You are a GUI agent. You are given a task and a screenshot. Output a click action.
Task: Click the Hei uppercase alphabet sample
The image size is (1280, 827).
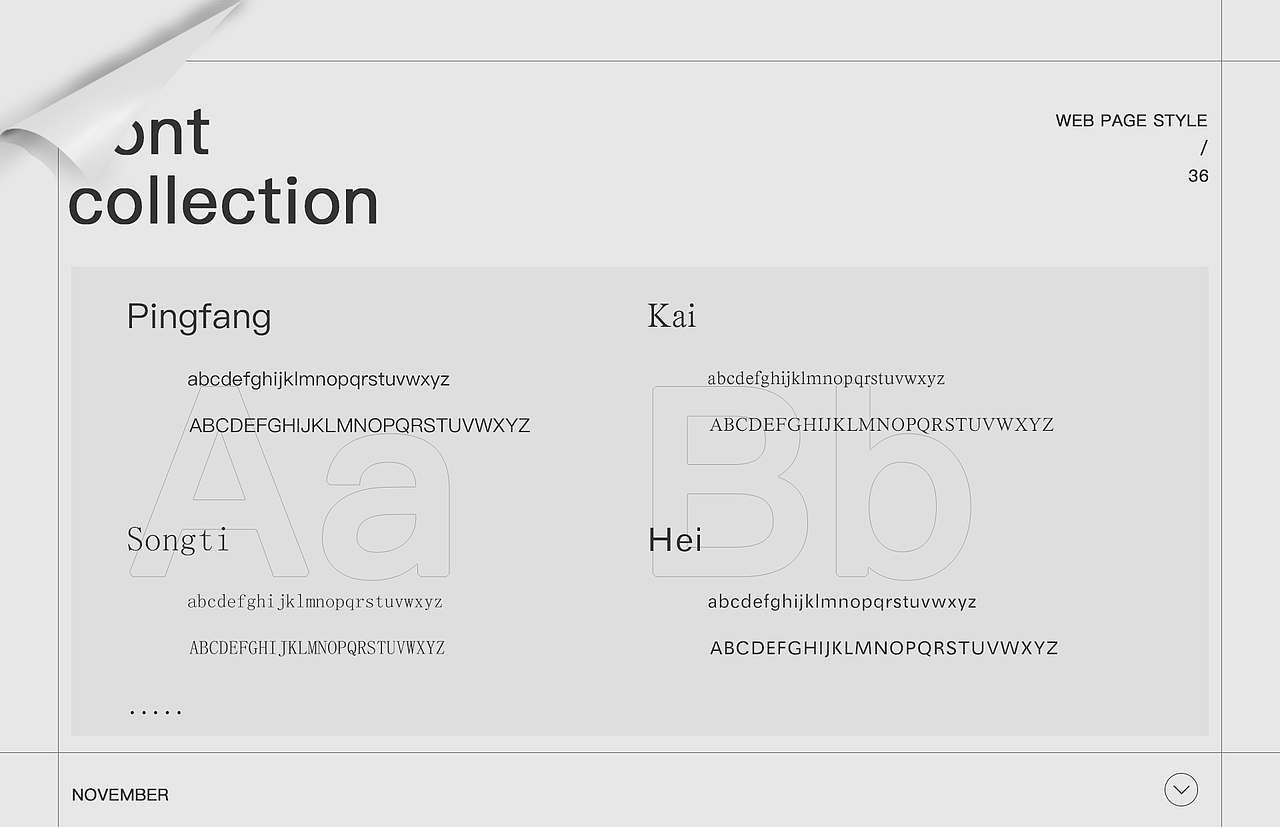(x=884, y=648)
